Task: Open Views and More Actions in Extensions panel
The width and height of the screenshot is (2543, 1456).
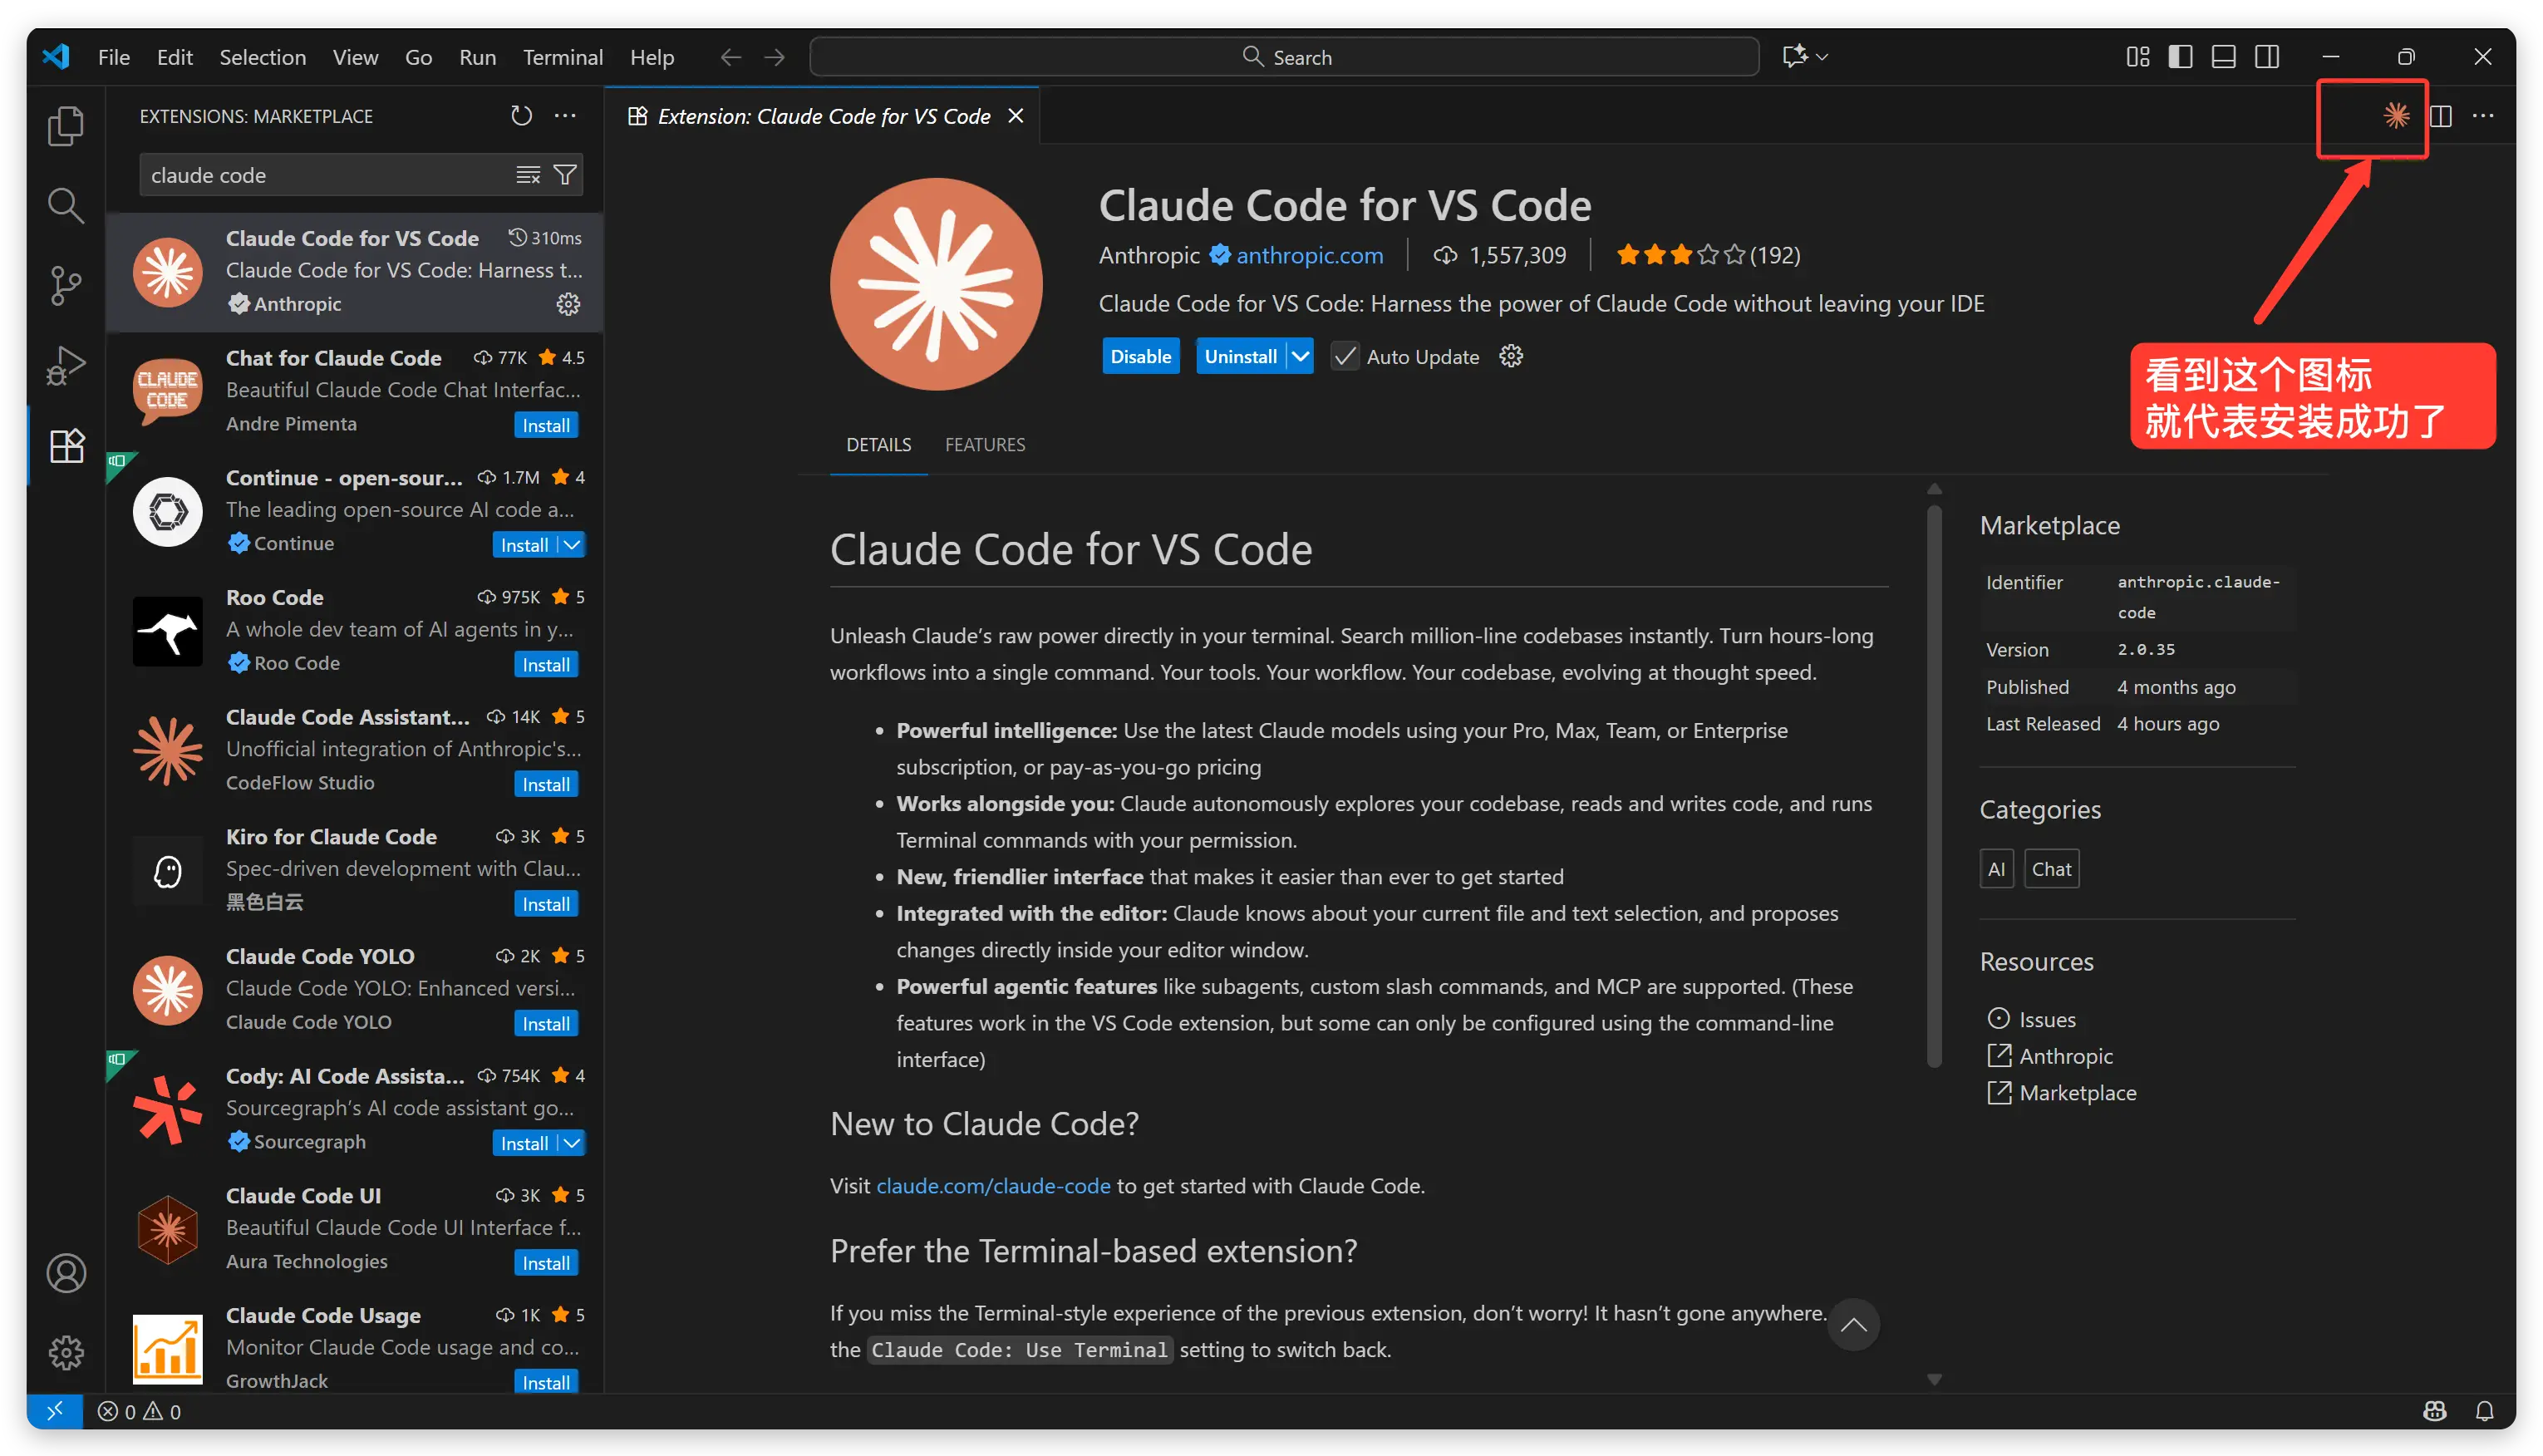Action: point(565,116)
